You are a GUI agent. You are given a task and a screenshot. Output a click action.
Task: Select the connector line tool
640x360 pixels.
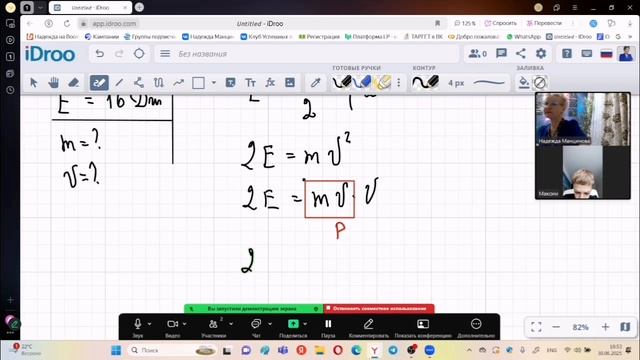pyautogui.click(x=139, y=83)
